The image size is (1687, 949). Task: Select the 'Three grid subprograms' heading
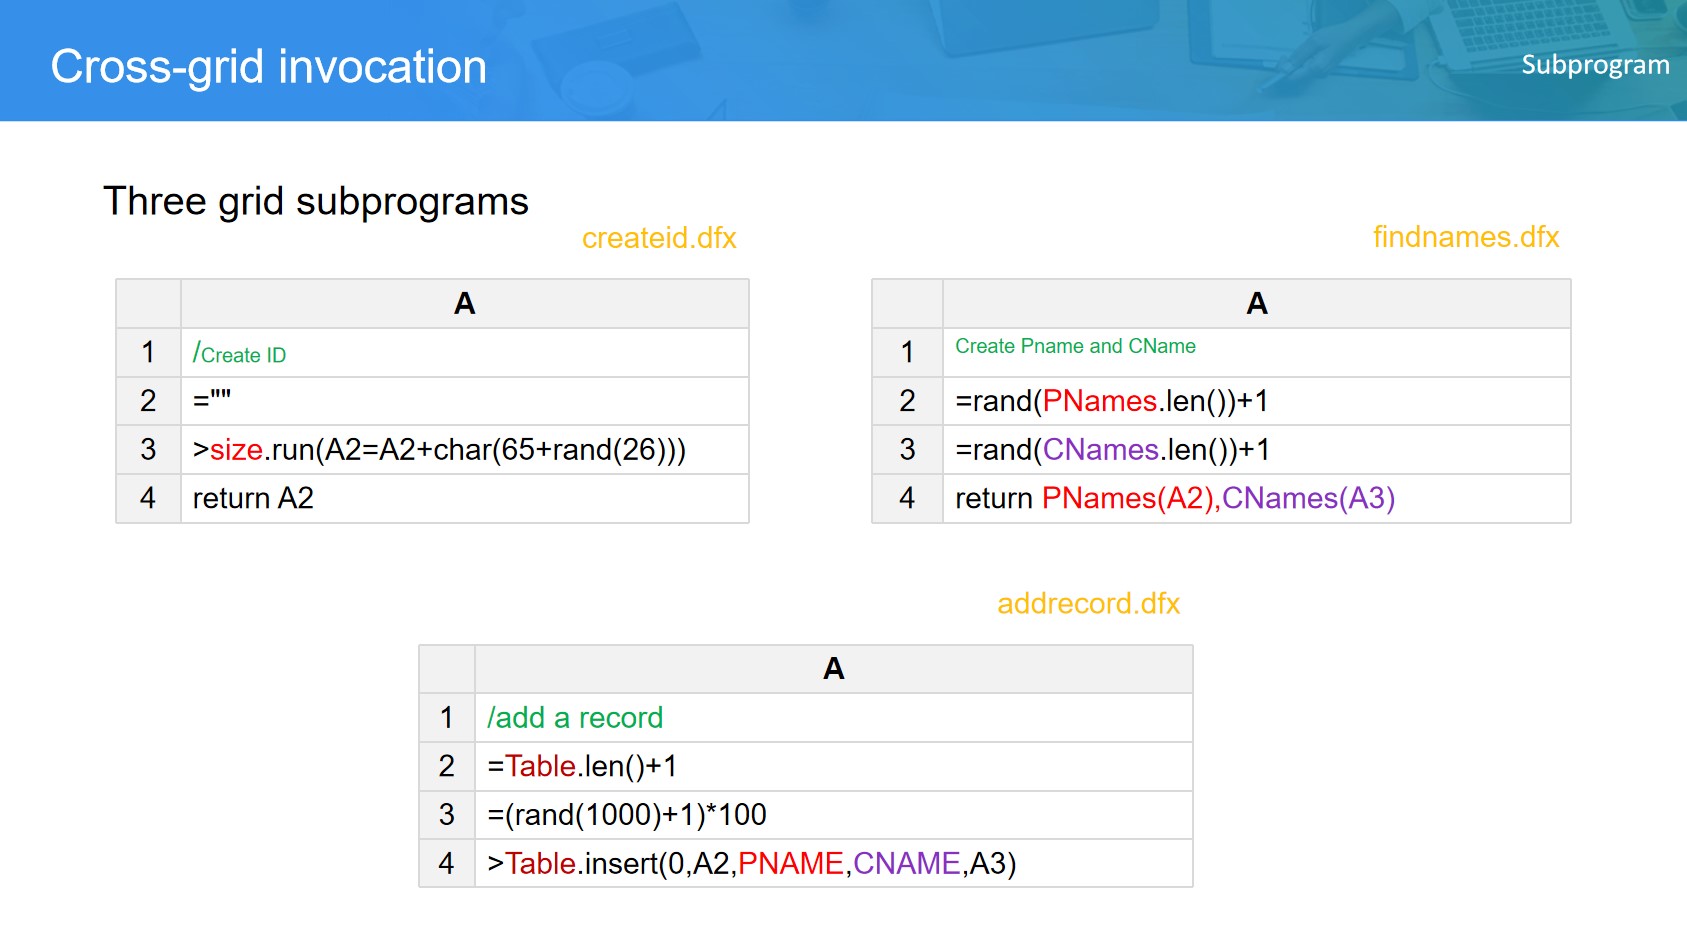[x=315, y=201]
